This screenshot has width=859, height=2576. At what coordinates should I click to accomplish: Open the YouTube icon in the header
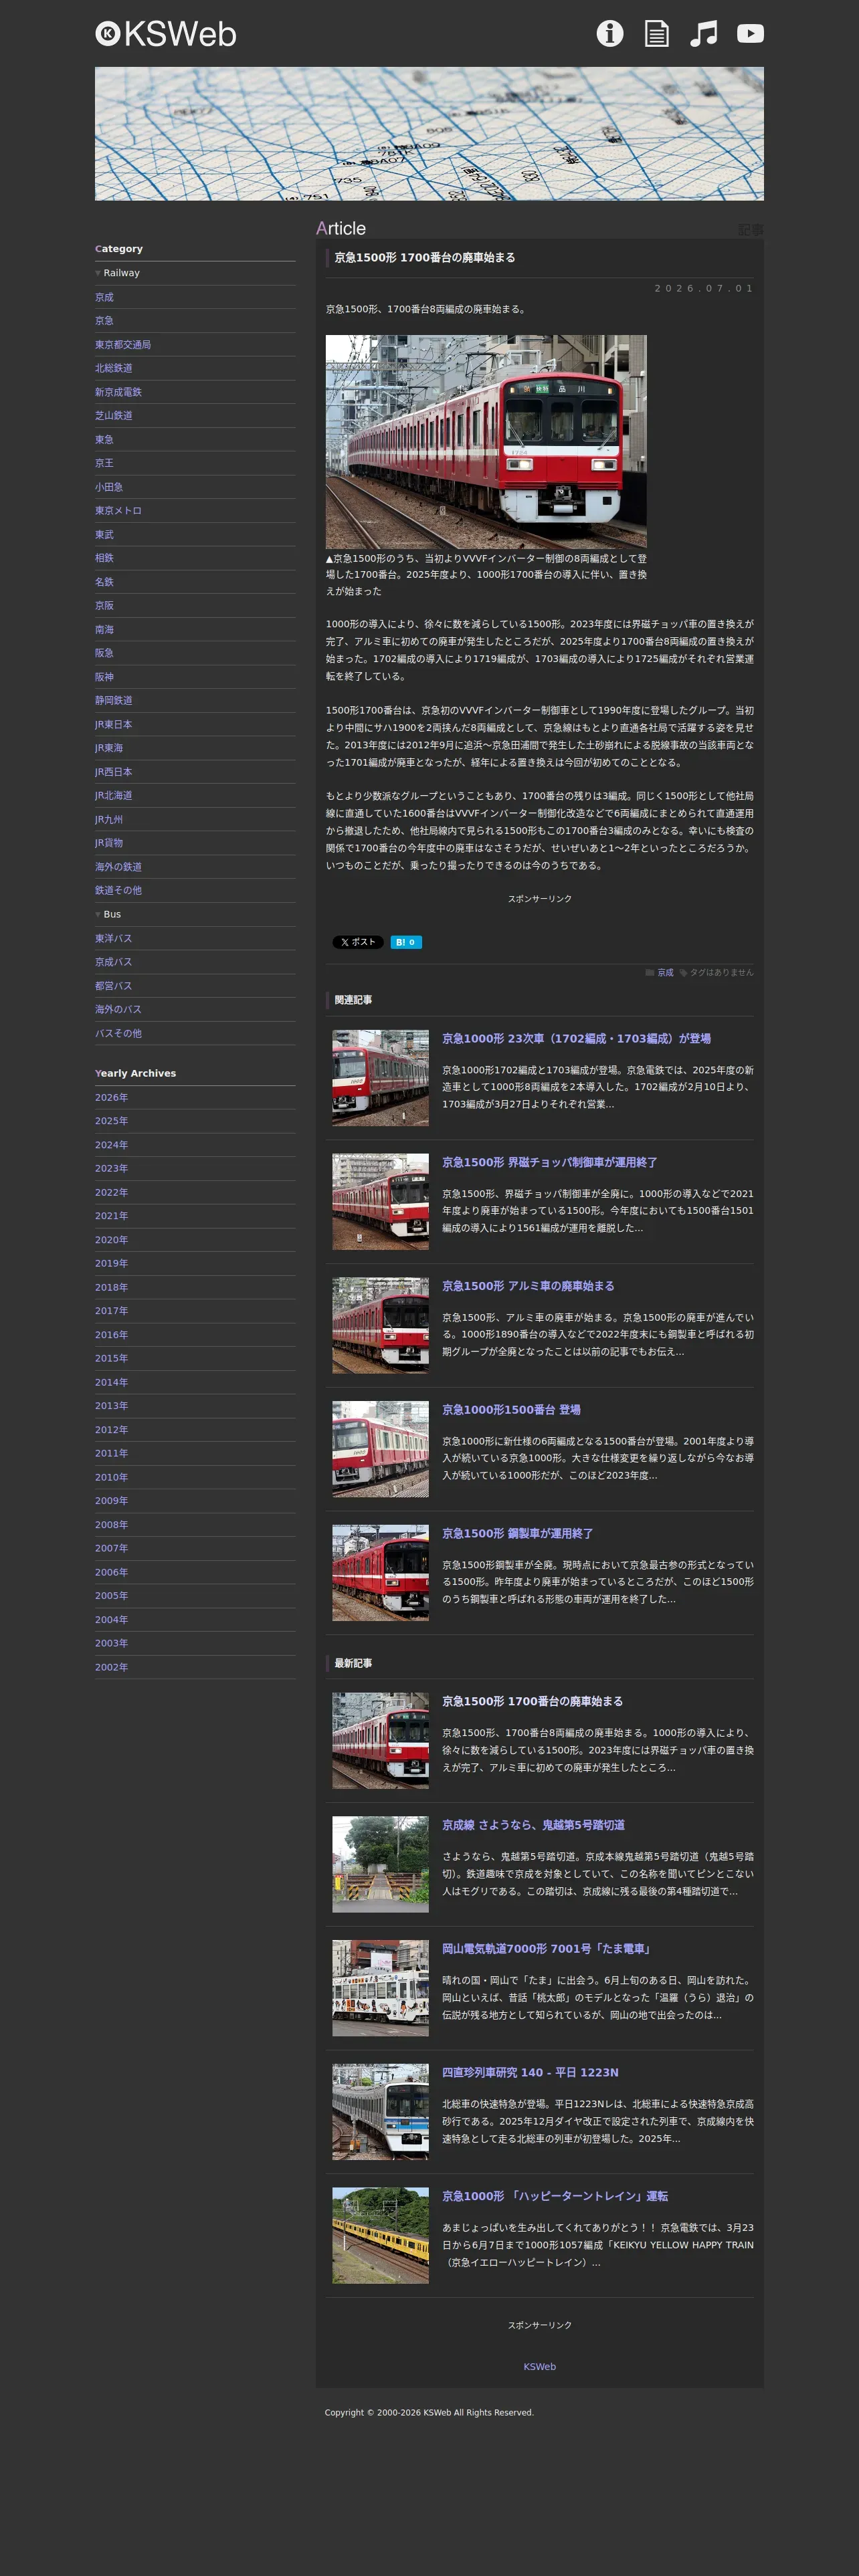[750, 34]
